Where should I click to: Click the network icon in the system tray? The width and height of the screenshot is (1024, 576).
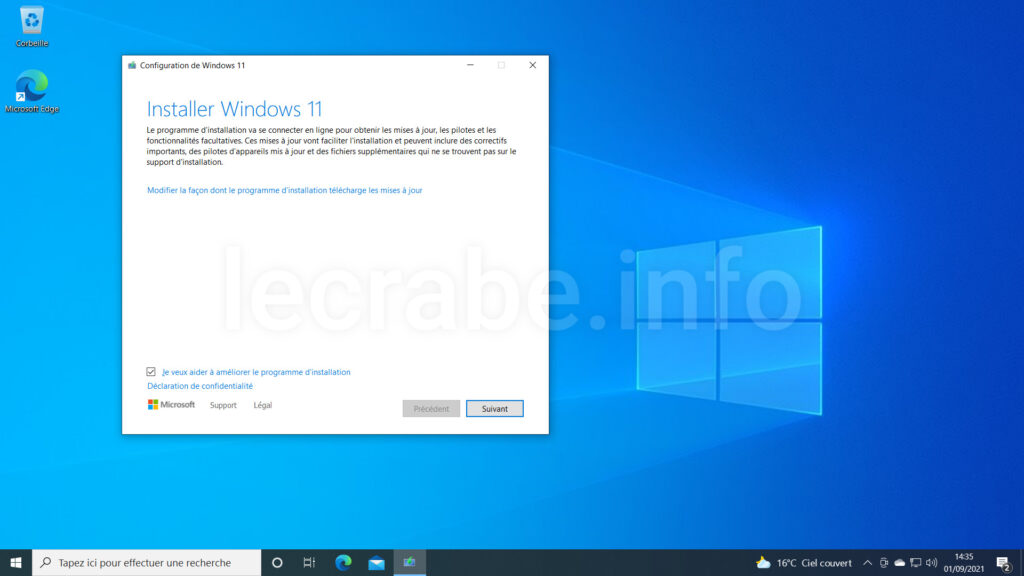(x=915, y=563)
